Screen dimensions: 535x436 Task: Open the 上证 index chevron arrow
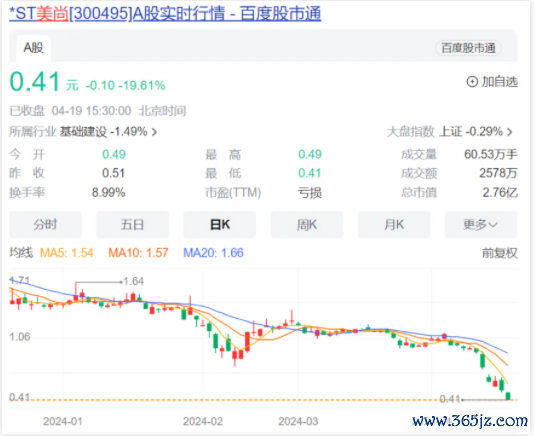[510, 132]
